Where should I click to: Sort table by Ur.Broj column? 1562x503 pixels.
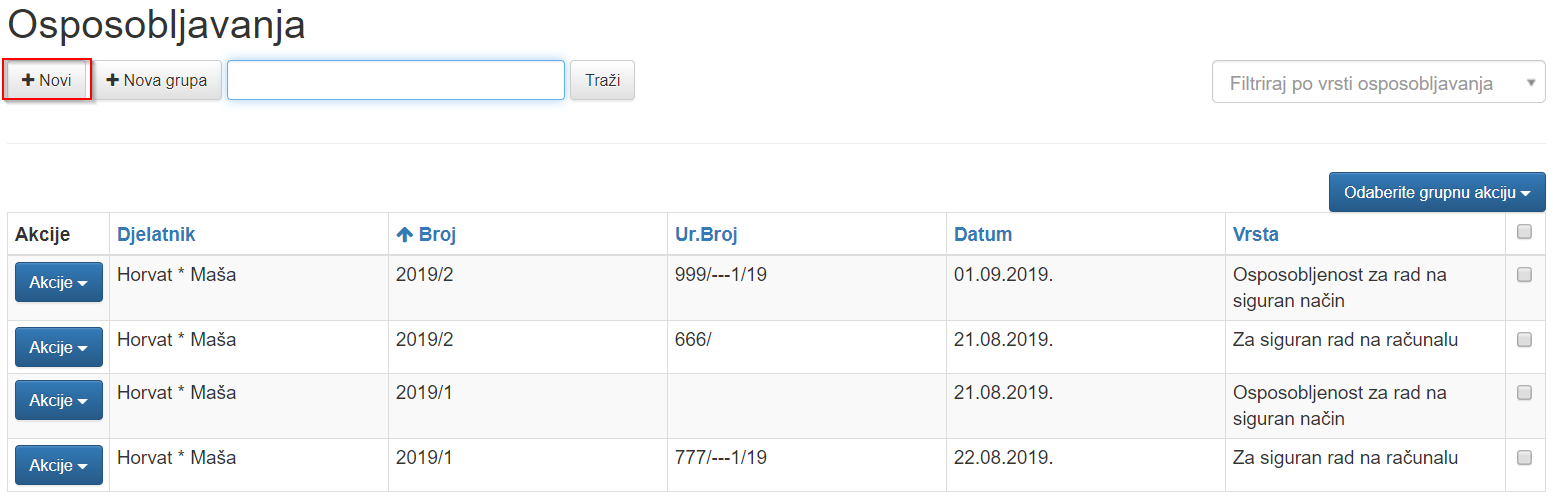(706, 235)
